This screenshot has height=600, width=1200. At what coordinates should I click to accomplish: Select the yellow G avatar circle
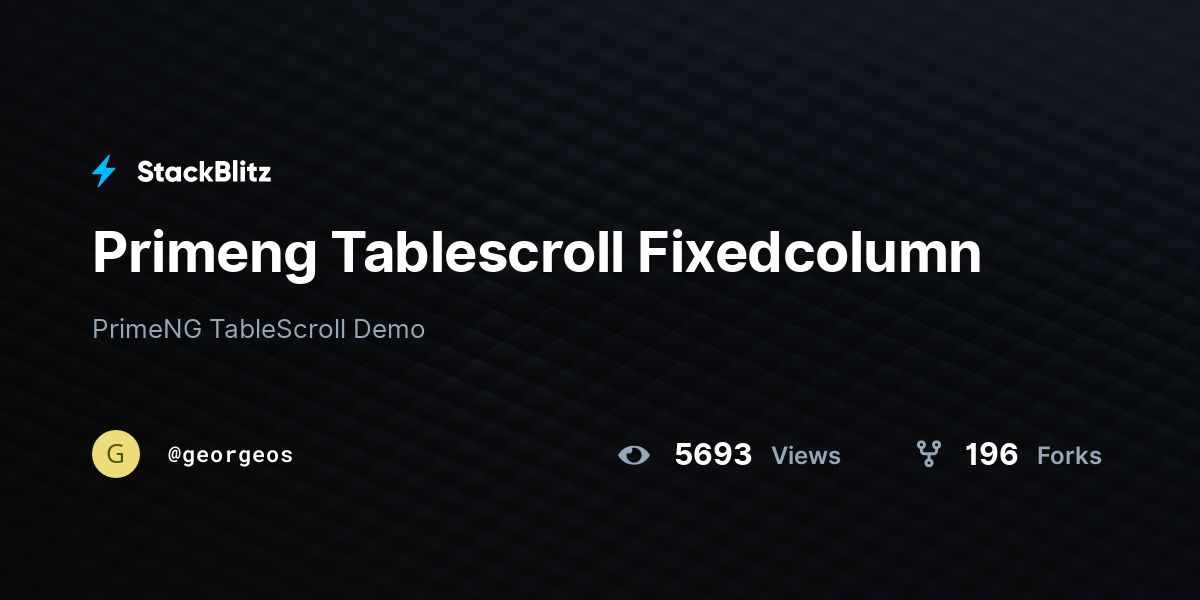coord(116,454)
